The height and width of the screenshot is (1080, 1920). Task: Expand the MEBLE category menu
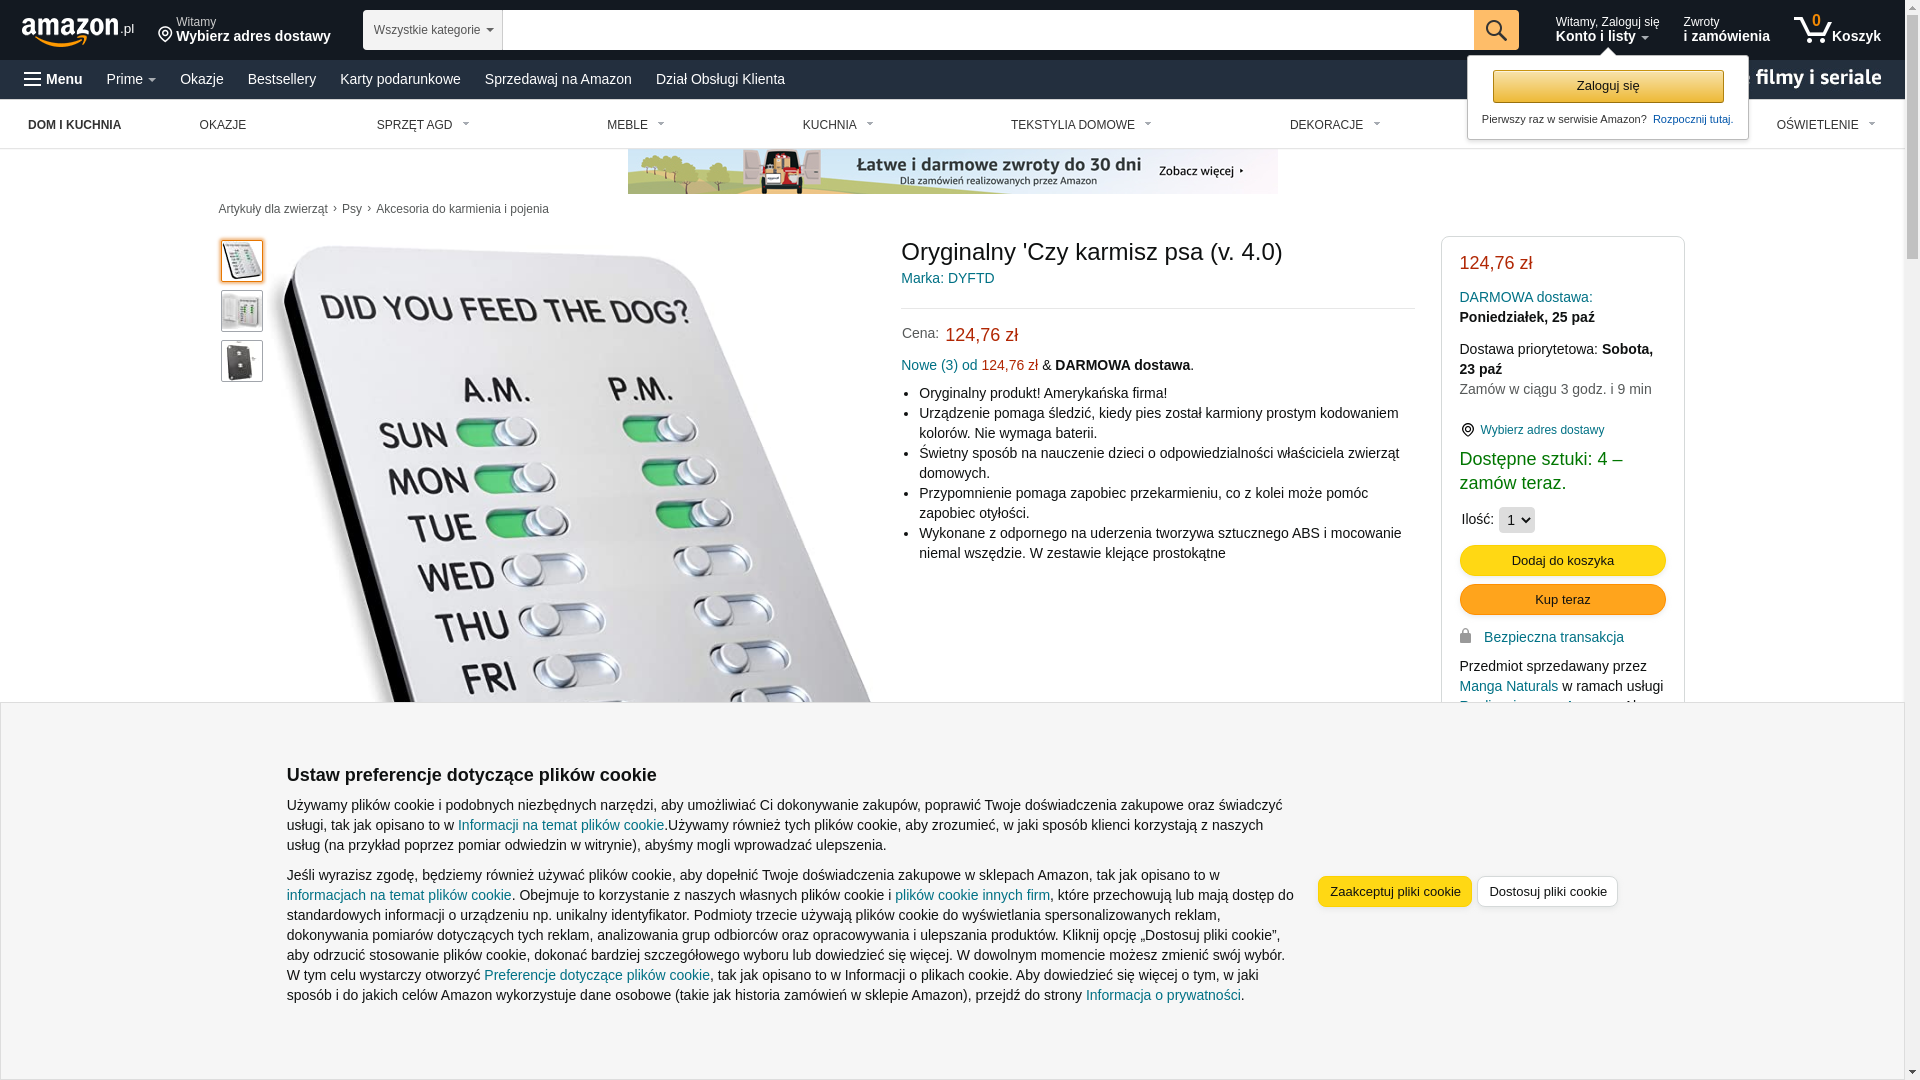[636, 125]
